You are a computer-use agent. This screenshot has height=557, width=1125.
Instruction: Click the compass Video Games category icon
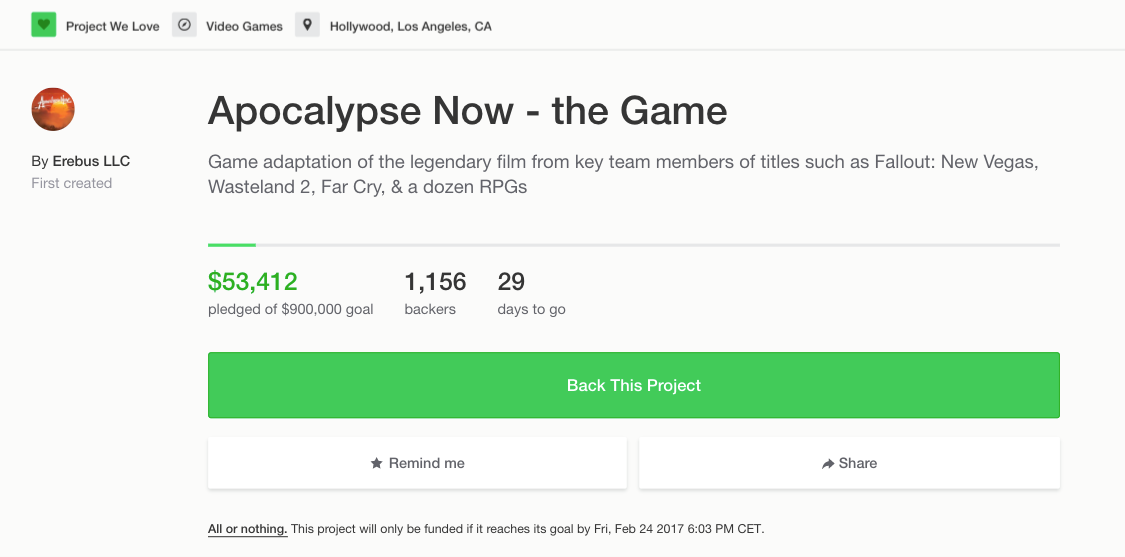click(184, 25)
